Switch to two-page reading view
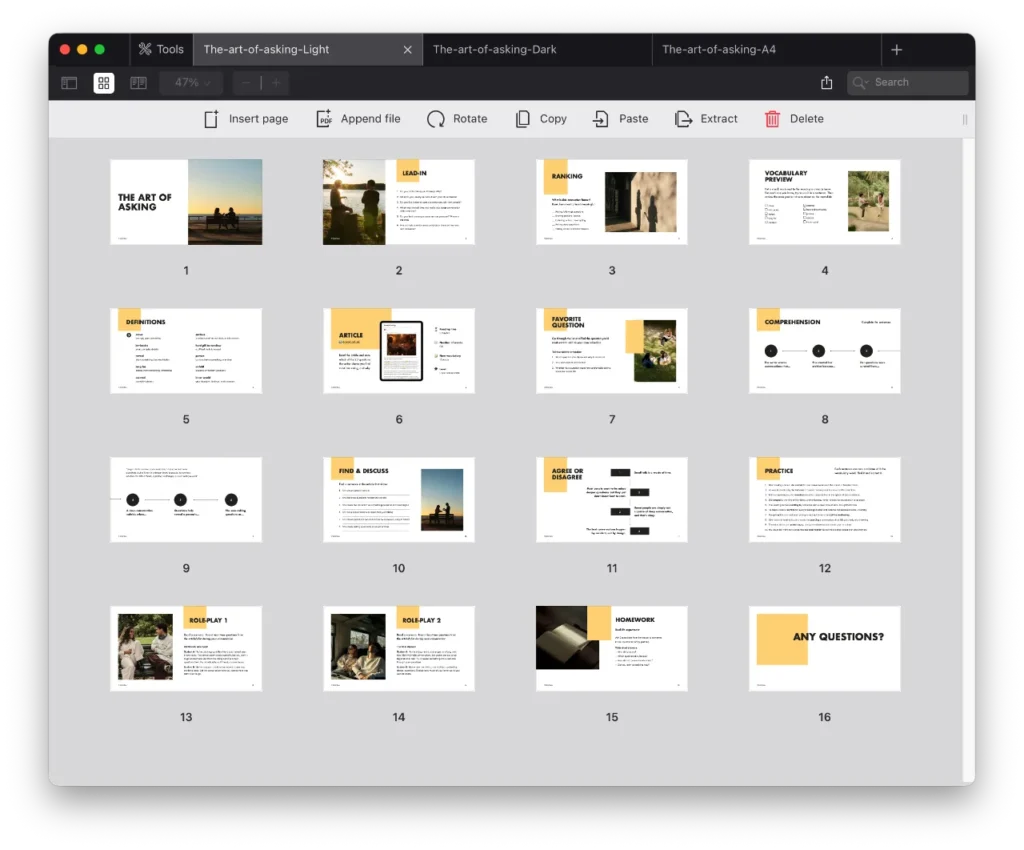Viewport: 1024px width, 850px height. pyautogui.click(x=138, y=82)
